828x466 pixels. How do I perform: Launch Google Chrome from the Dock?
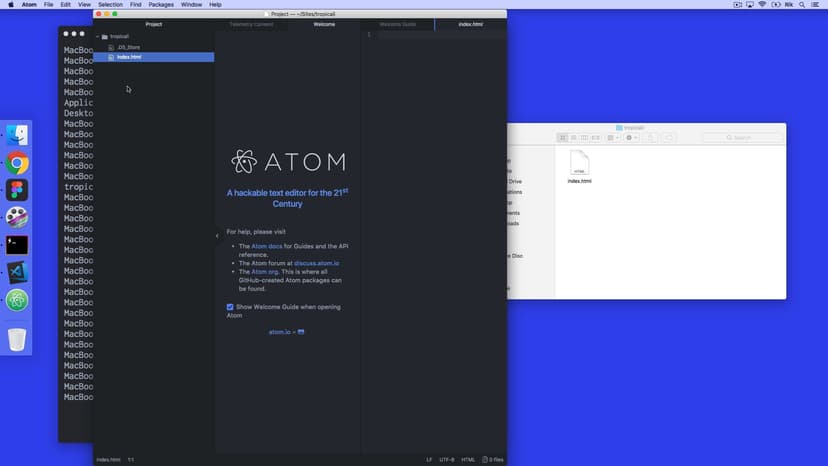[x=17, y=163]
